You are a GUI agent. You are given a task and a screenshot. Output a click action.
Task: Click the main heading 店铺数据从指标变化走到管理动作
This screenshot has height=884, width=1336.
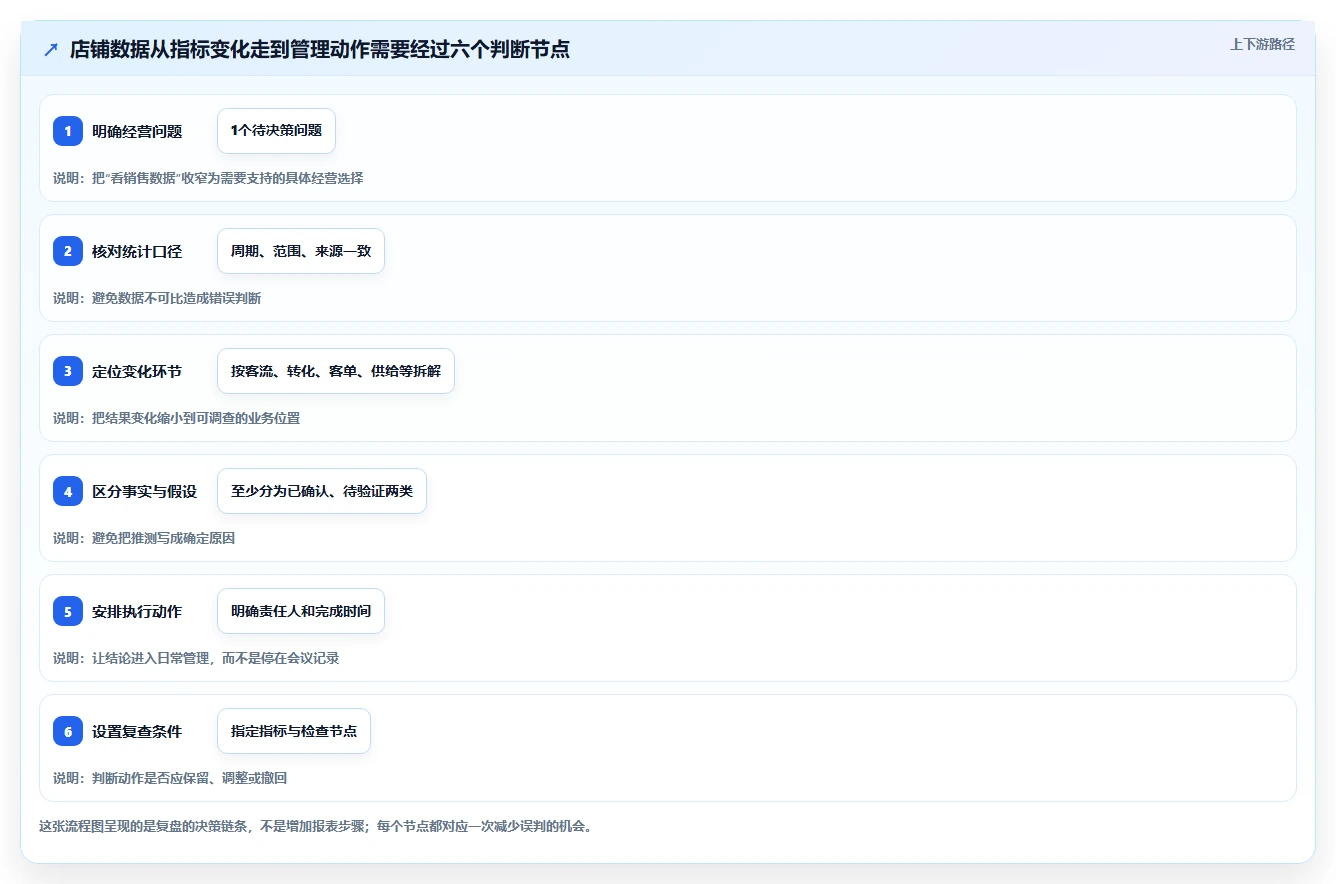[x=320, y=50]
